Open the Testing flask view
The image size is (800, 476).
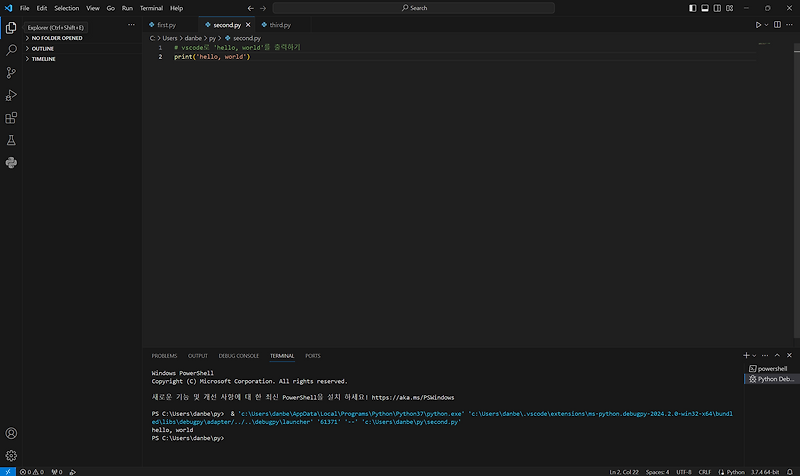pyautogui.click(x=11, y=140)
